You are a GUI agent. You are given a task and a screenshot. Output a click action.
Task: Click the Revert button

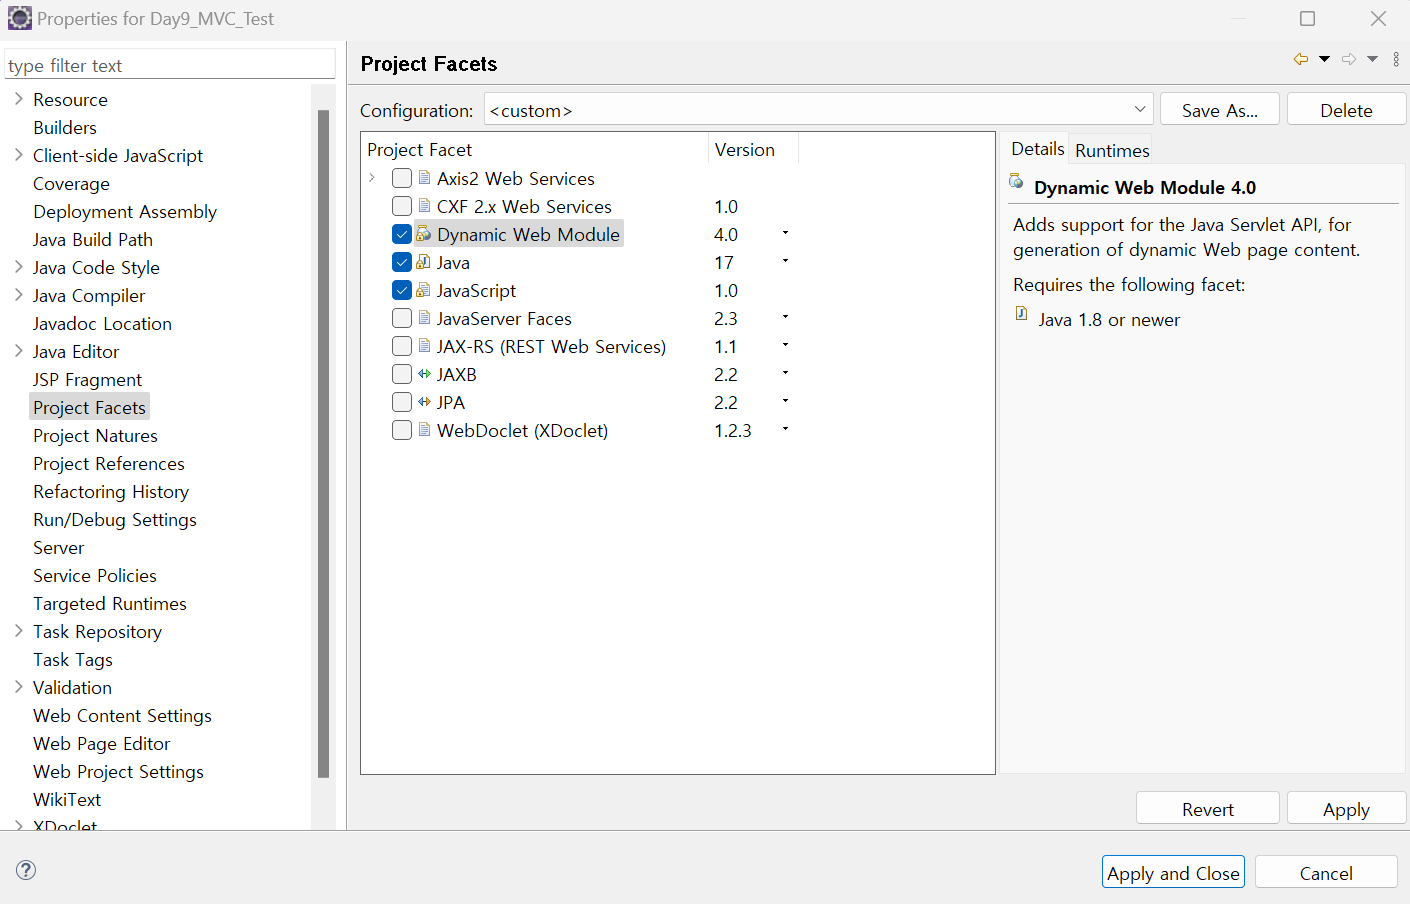(1207, 809)
